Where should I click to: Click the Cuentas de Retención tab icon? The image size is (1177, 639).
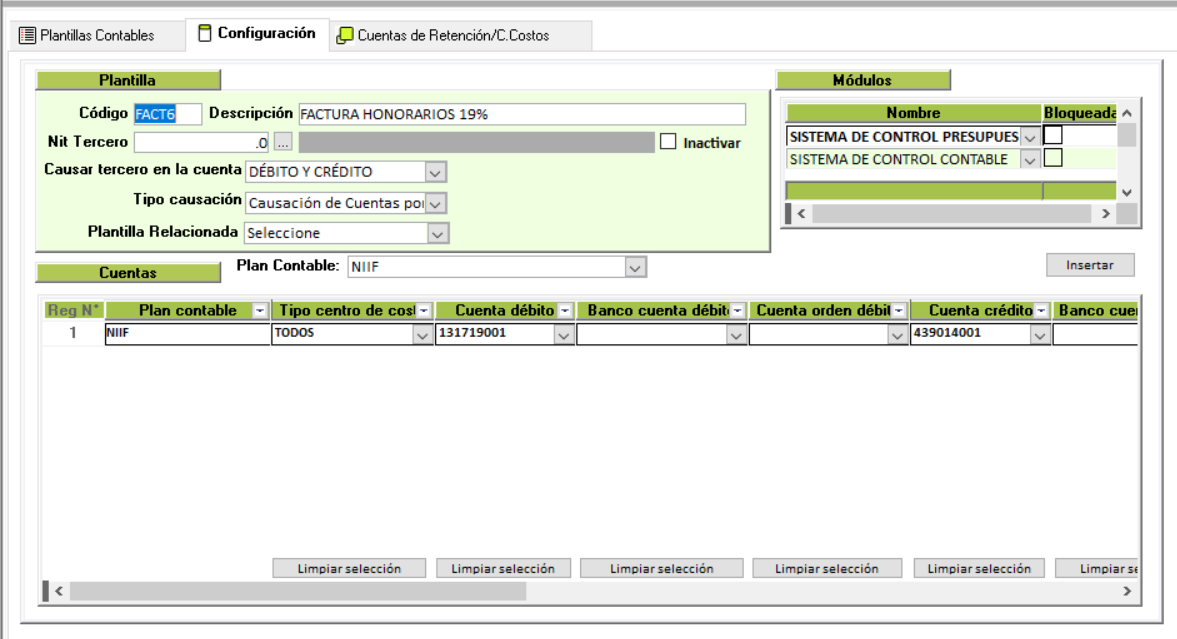(x=345, y=35)
